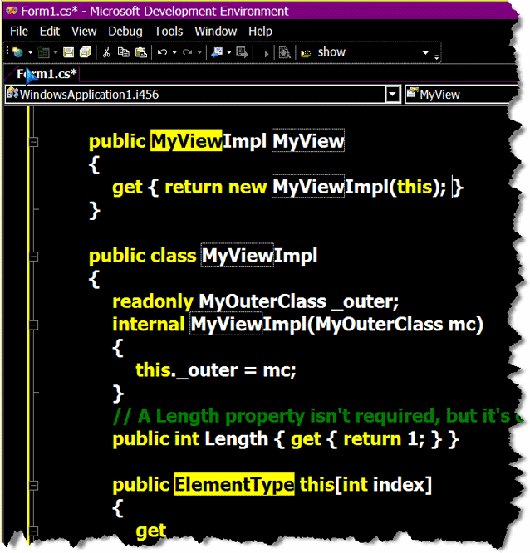Click the Copy icon in toolbar

(x=123, y=52)
